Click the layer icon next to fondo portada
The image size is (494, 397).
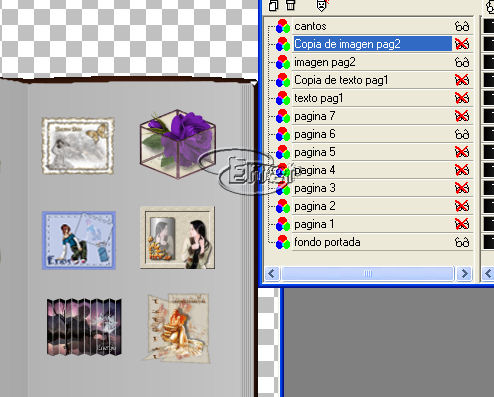point(283,242)
